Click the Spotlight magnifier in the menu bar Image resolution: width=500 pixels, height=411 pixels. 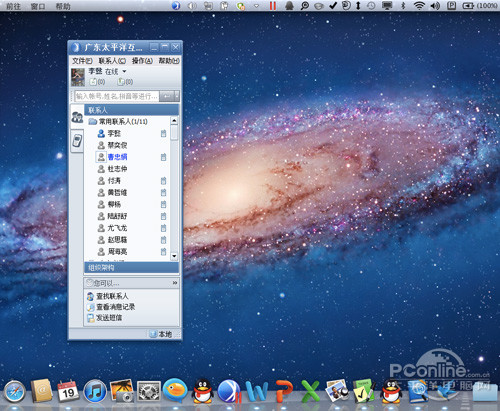(304, 6)
